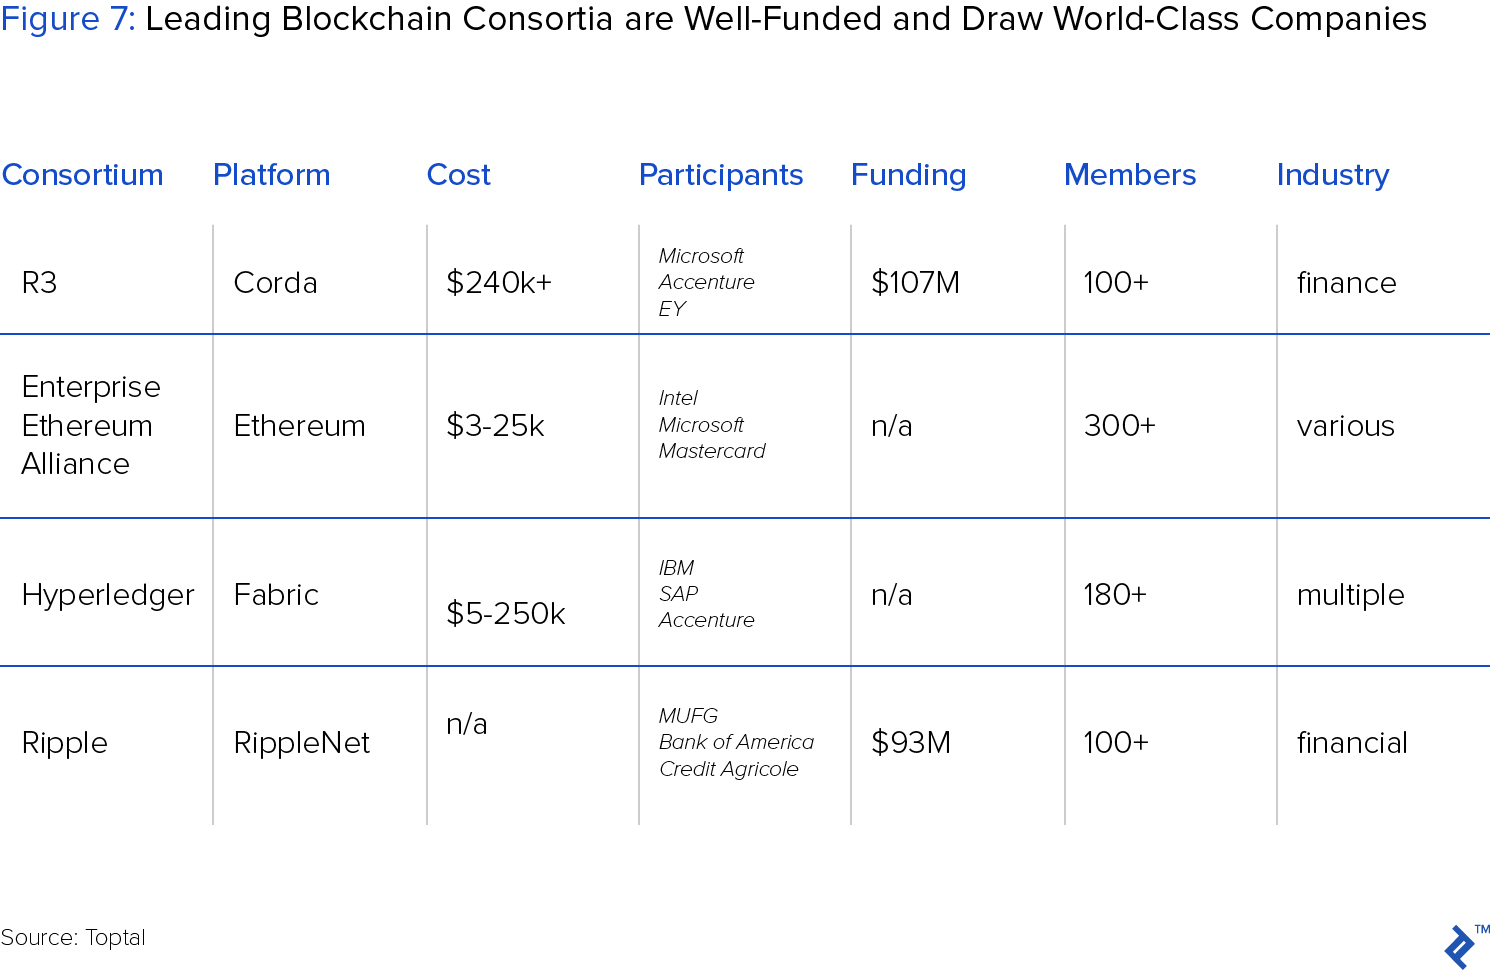The height and width of the screenshot is (970, 1490).
Task: Select the Platform column header
Action: [x=272, y=175]
